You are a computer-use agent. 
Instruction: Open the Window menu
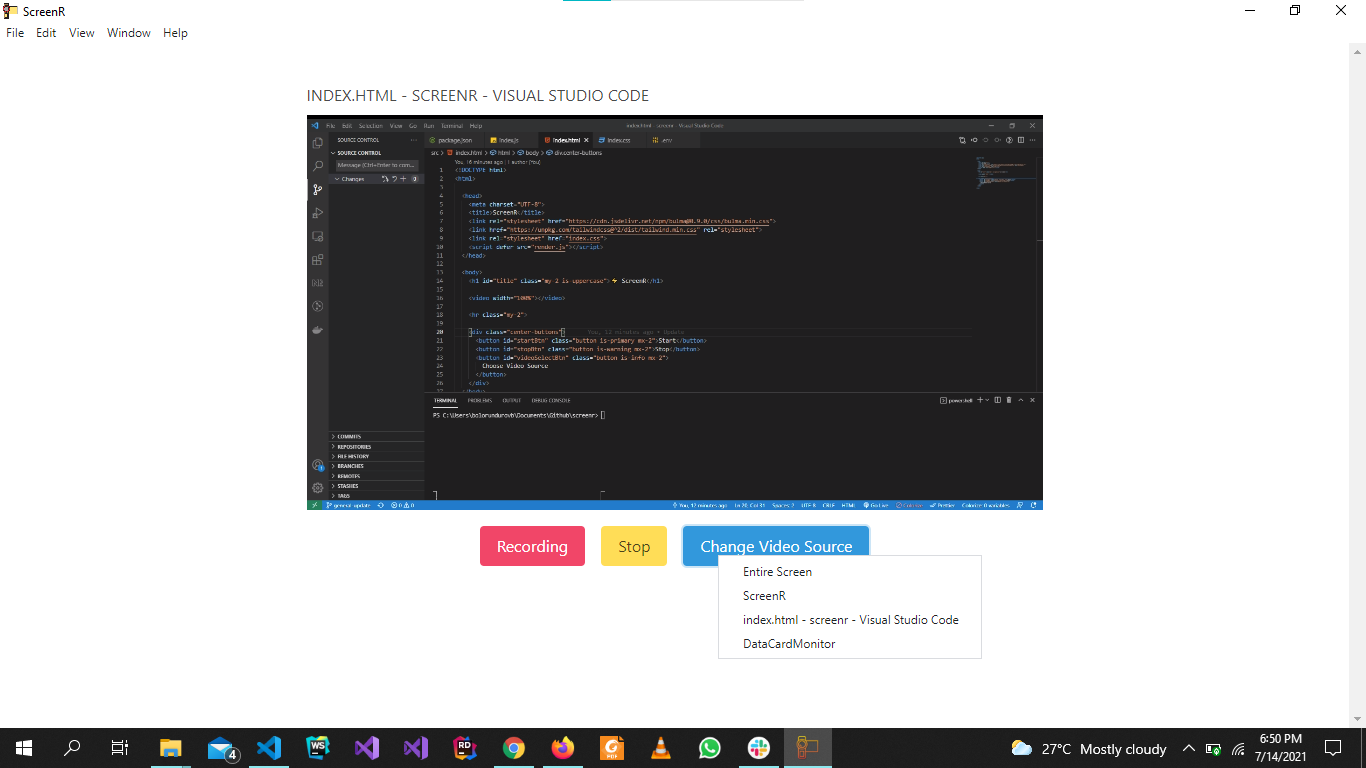tap(129, 33)
